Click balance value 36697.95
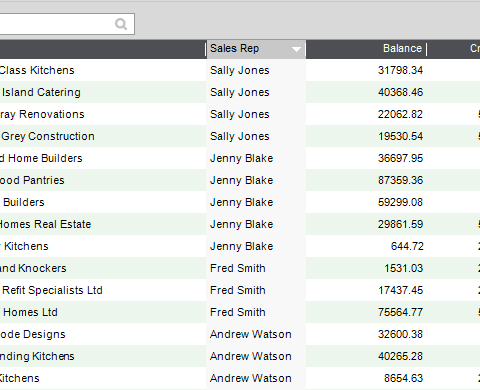 tap(400, 158)
